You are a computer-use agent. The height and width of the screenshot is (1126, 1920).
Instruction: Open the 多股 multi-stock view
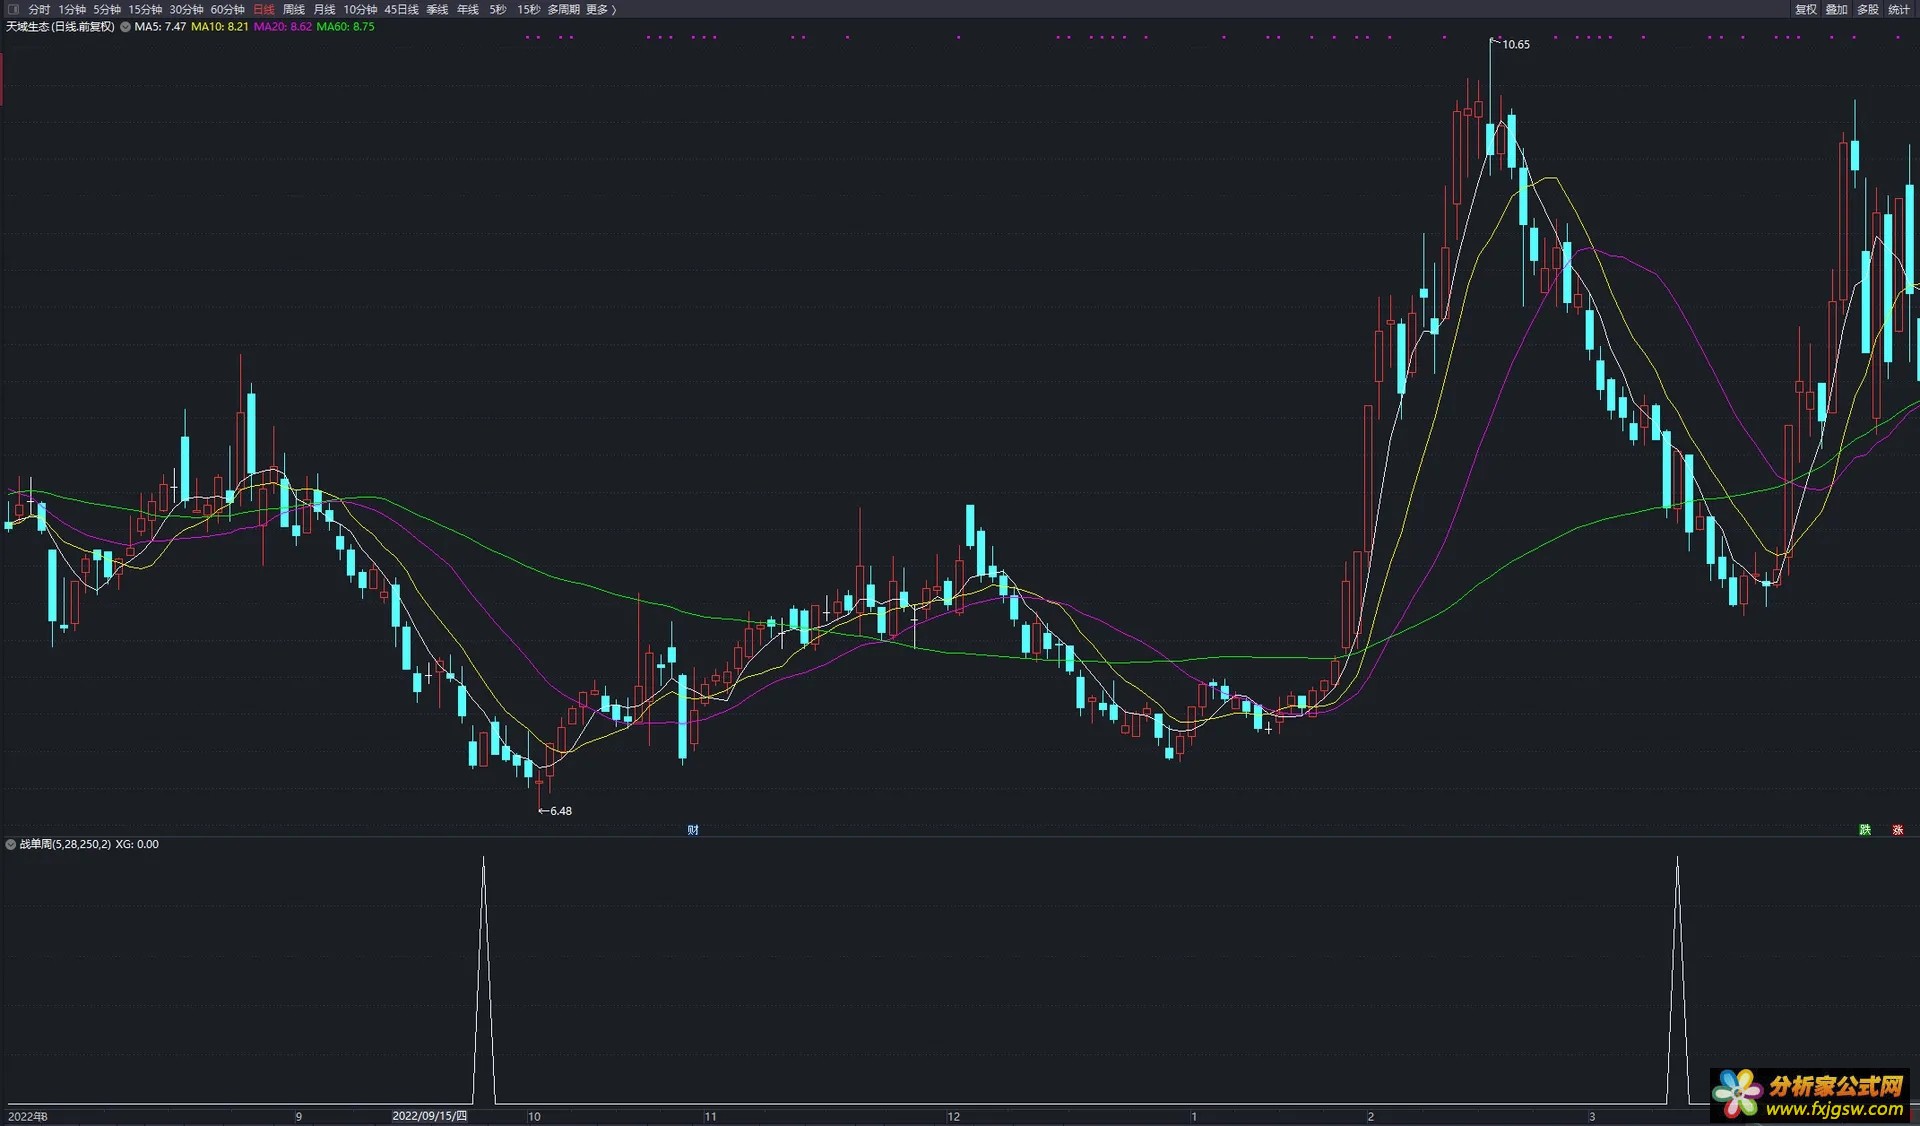pyautogui.click(x=1867, y=9)
